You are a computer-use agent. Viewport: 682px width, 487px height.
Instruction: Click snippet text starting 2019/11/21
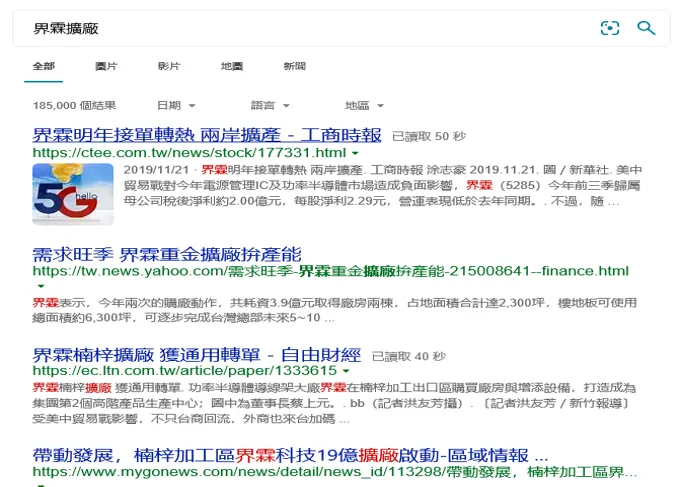coord(383,186)
